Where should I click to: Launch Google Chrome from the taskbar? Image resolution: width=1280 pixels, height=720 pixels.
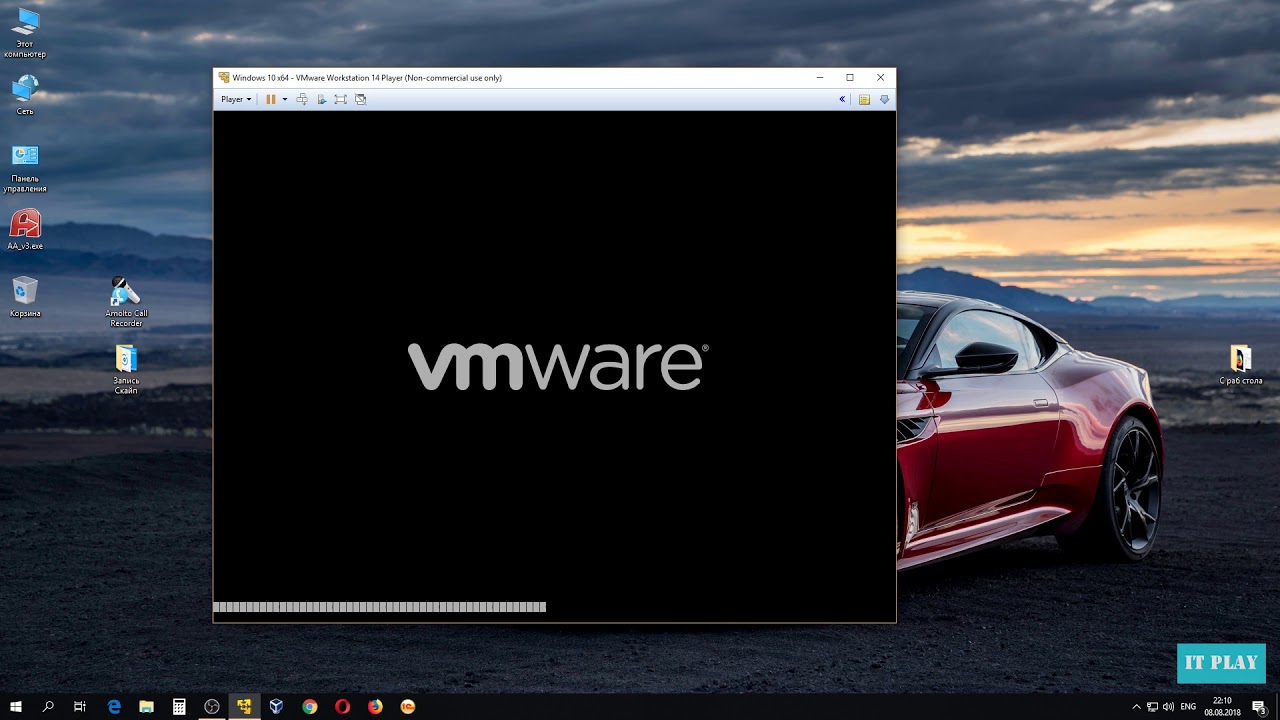pyautogui.click(x=310, y=706)
